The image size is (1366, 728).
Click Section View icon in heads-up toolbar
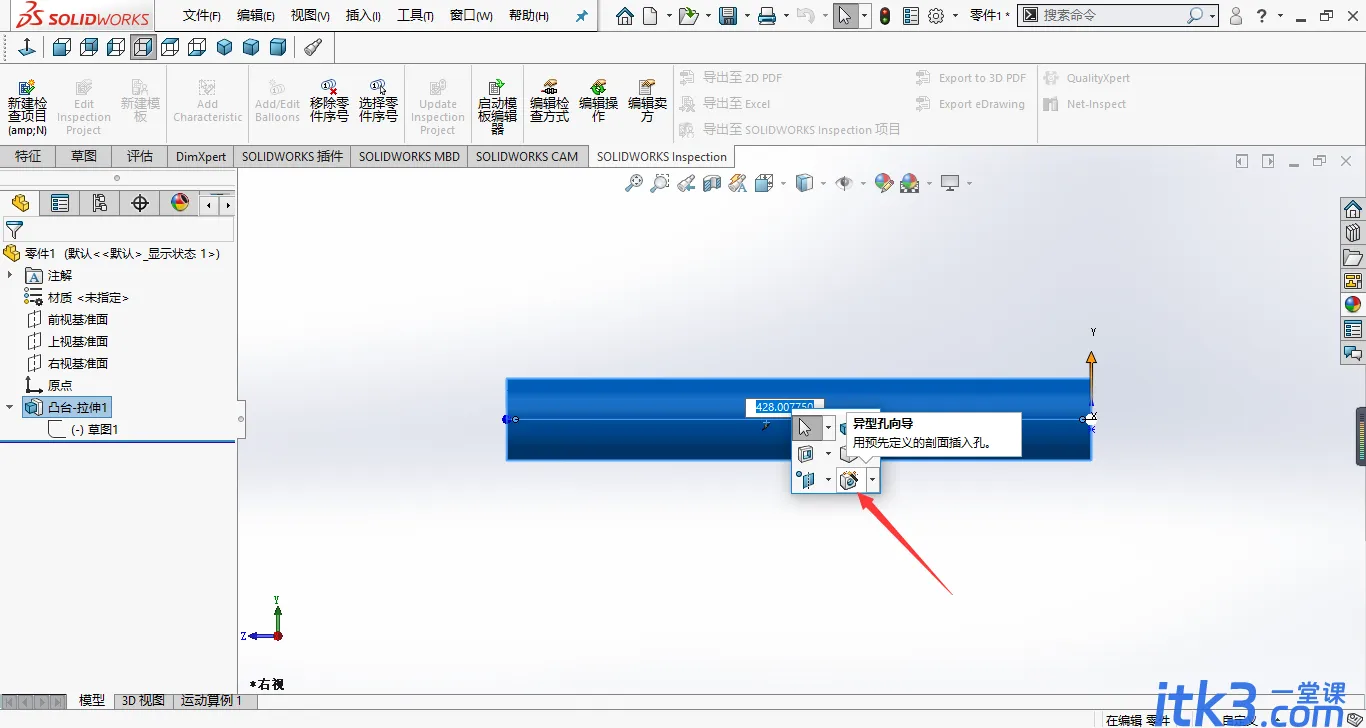tap(712, 183)
